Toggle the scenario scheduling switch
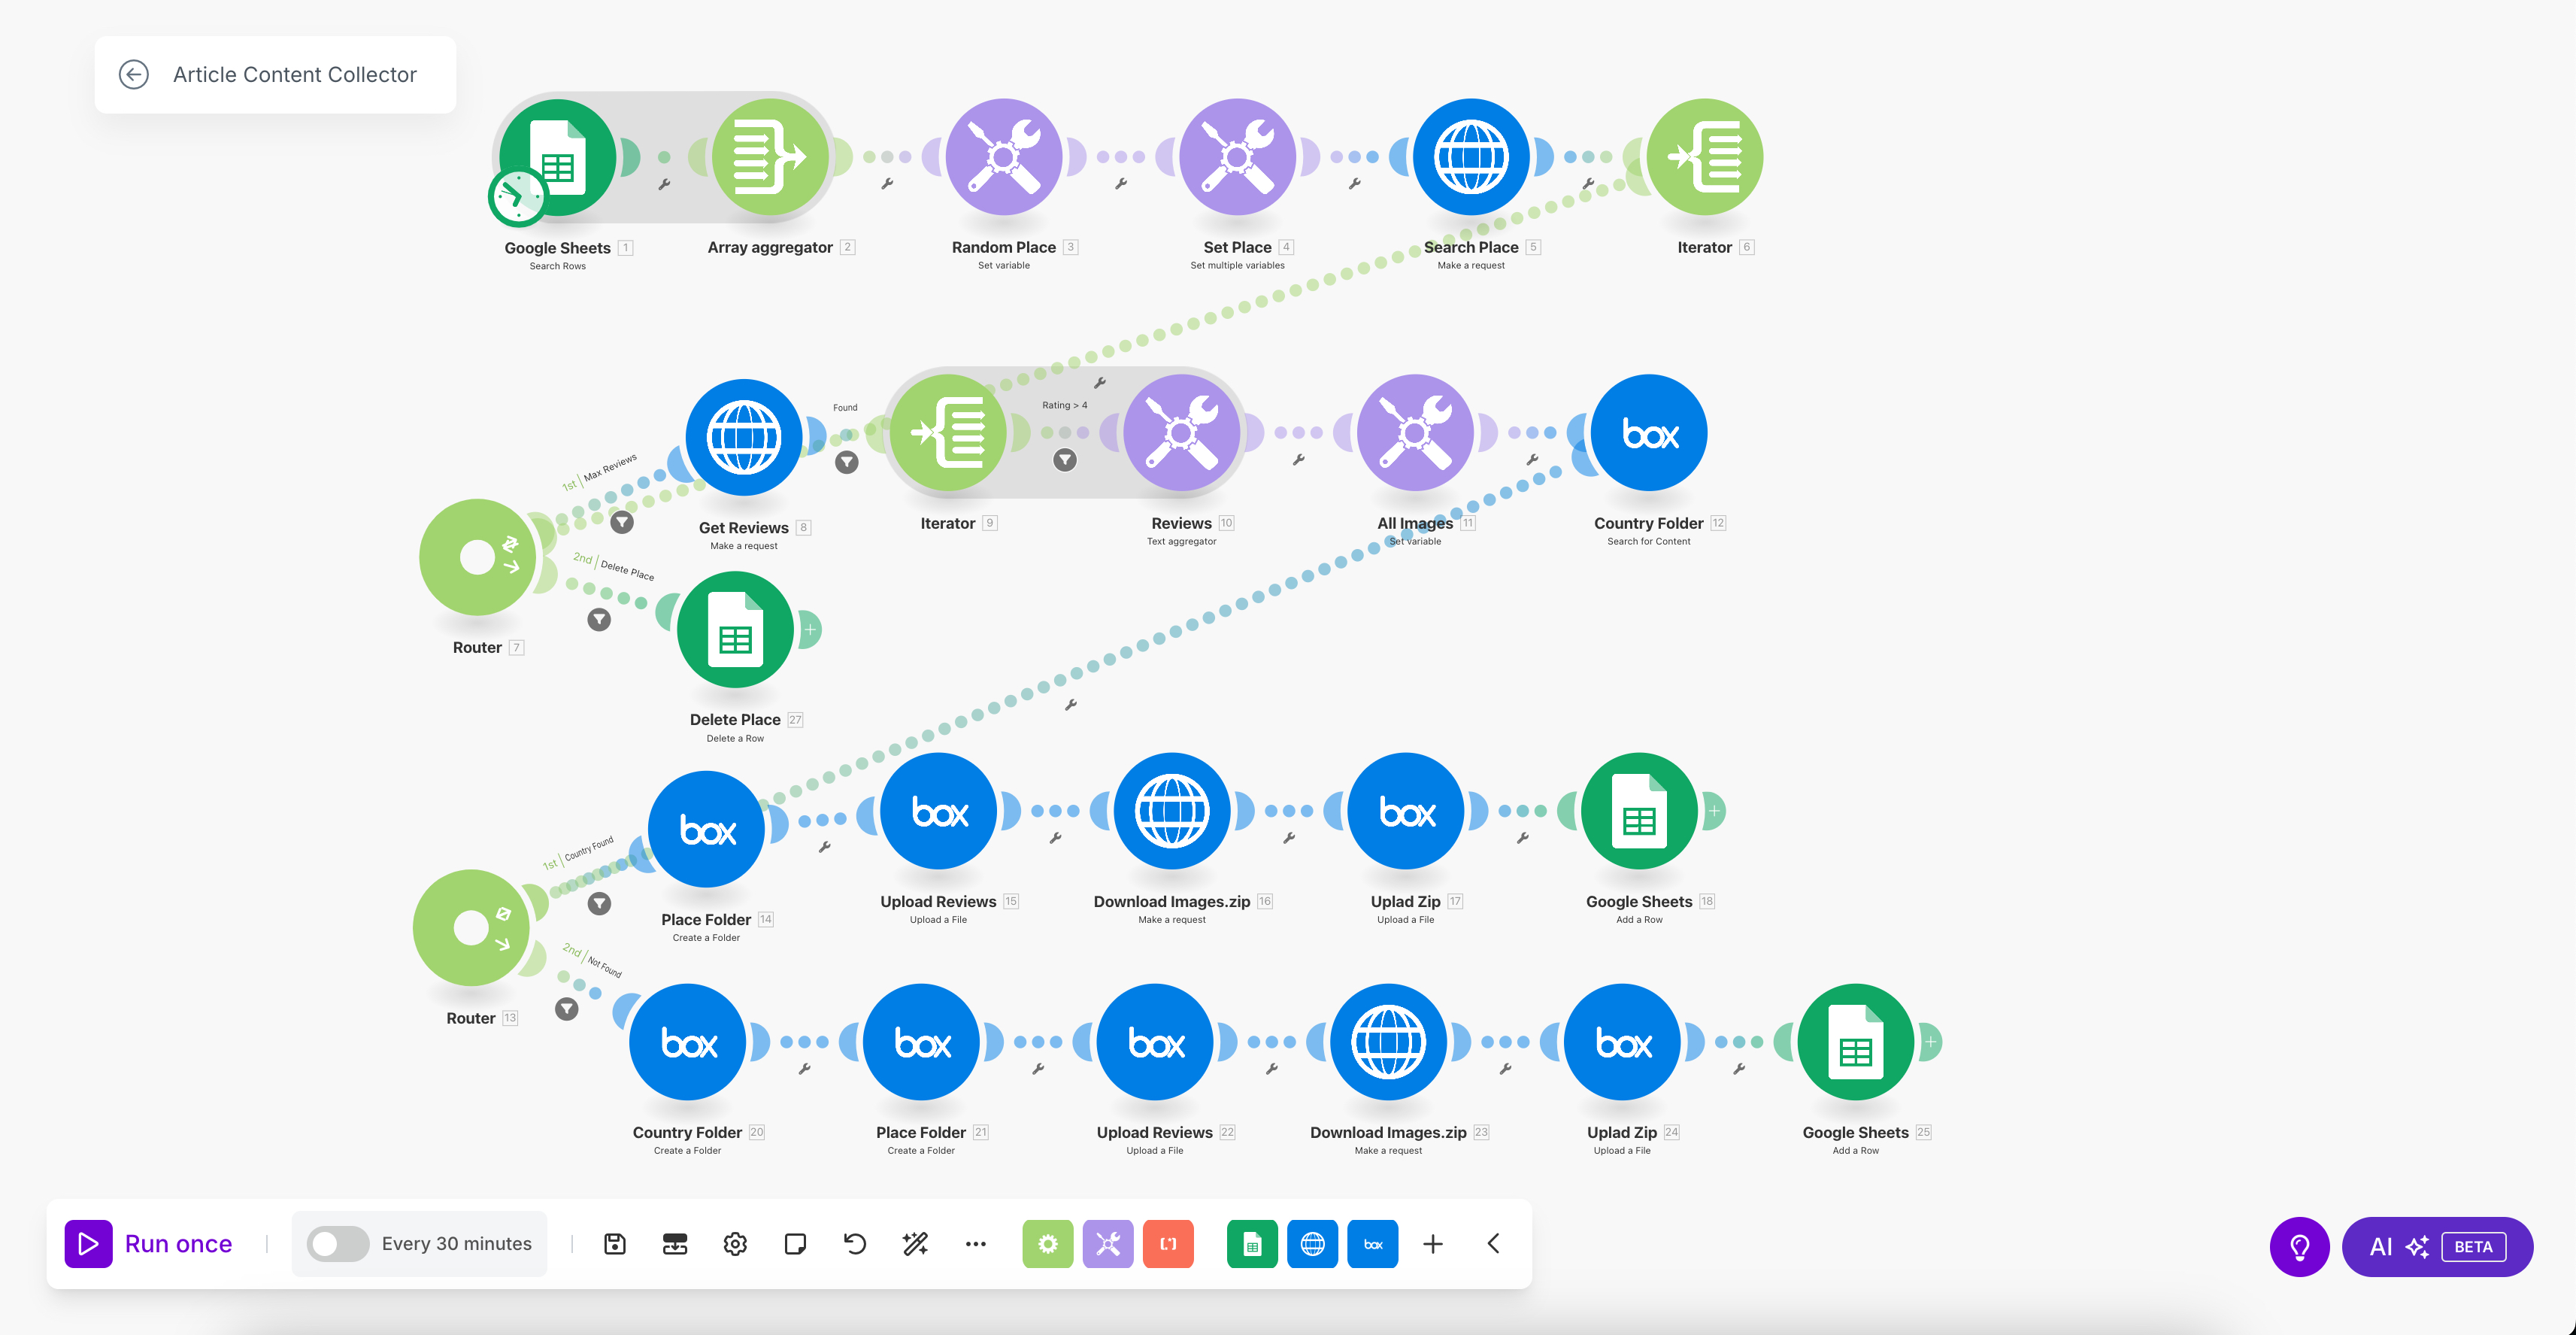 coord(338,1244)
